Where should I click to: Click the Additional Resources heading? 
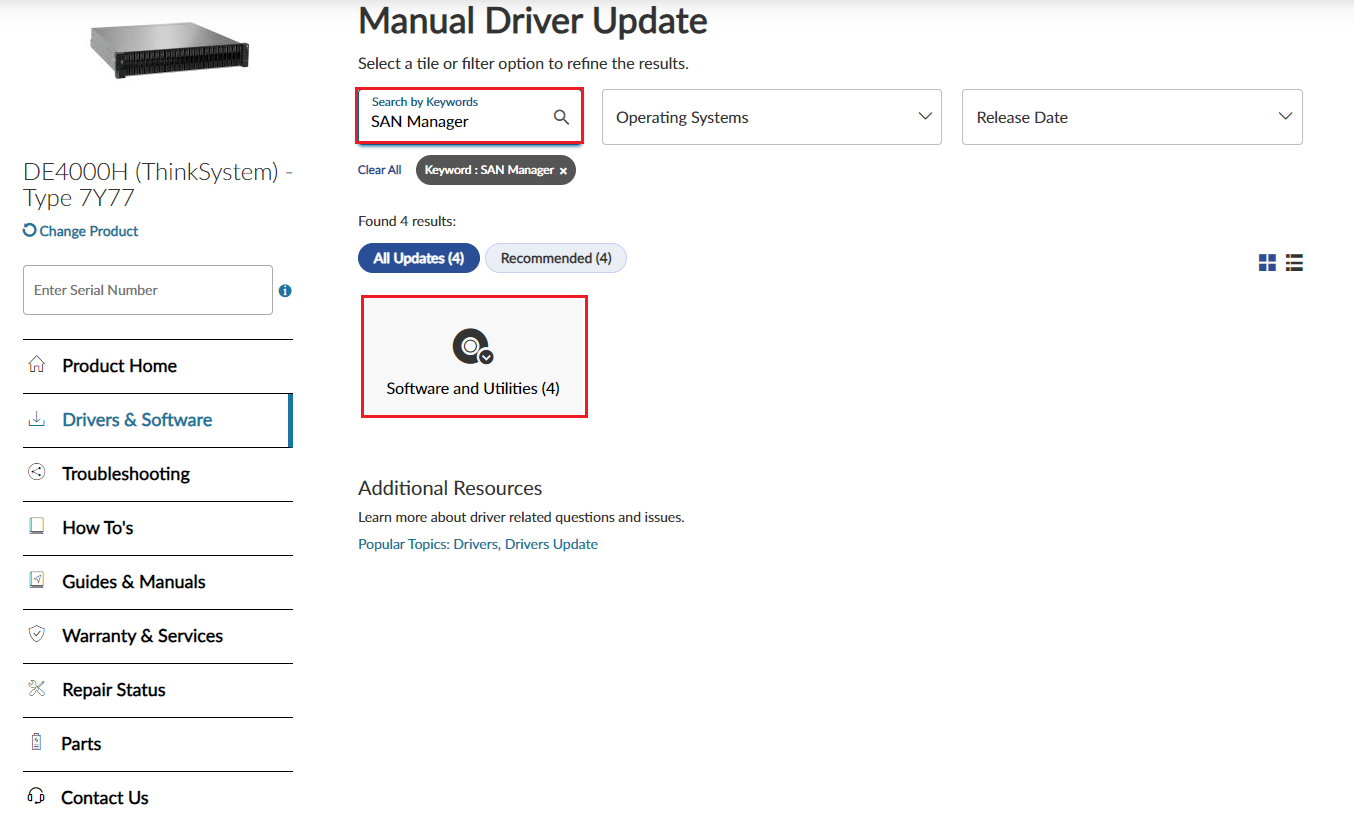(x=450, y=488)
